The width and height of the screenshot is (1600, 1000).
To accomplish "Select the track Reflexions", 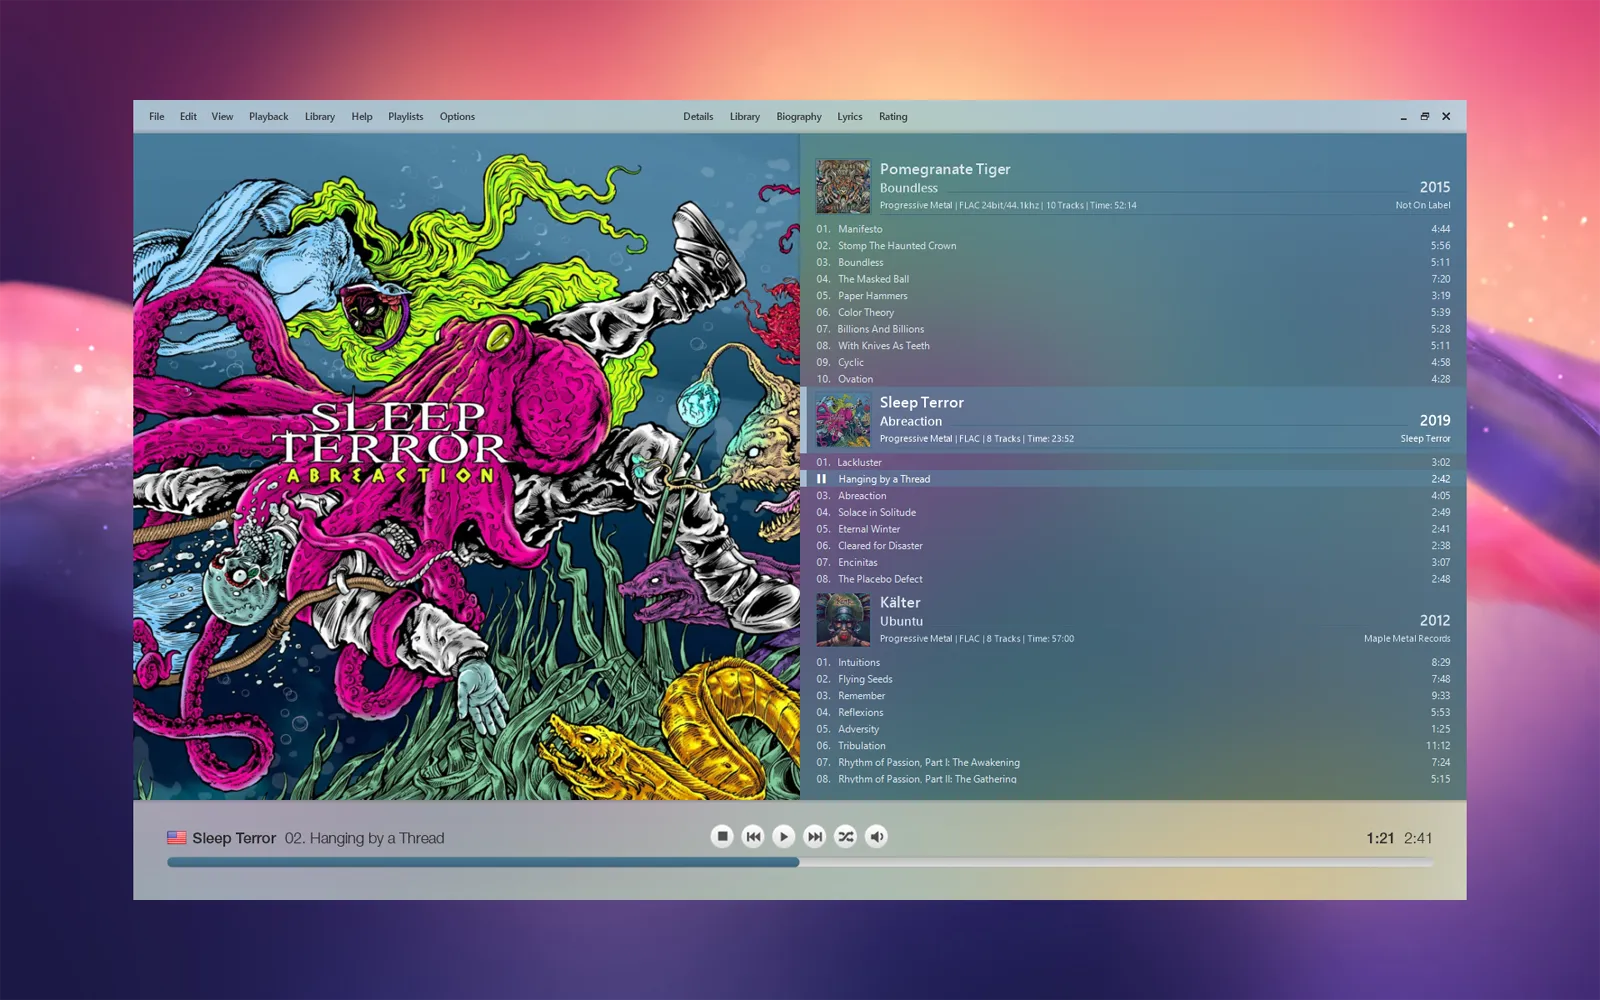I will (1133, 712).
